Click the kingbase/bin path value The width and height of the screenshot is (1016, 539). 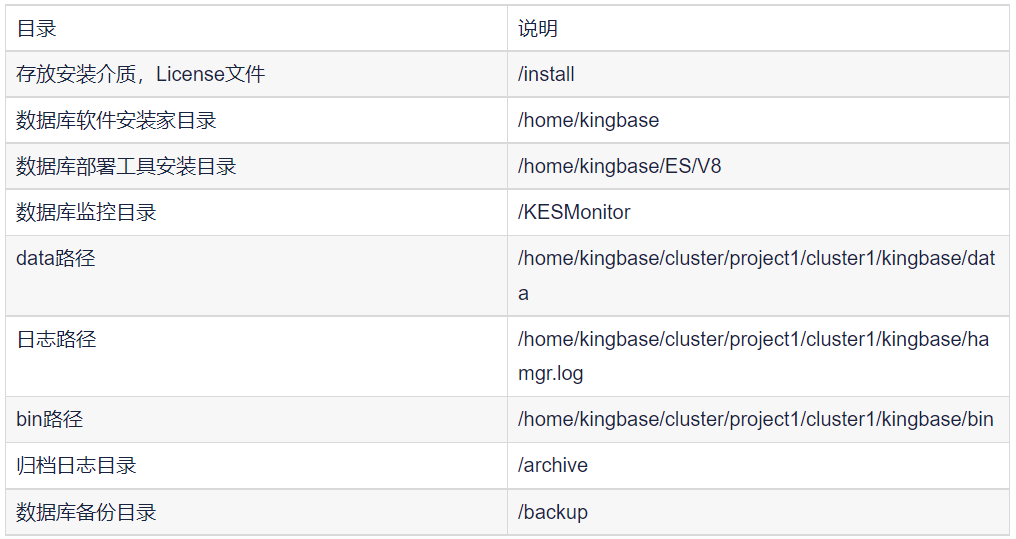[755, 420]
